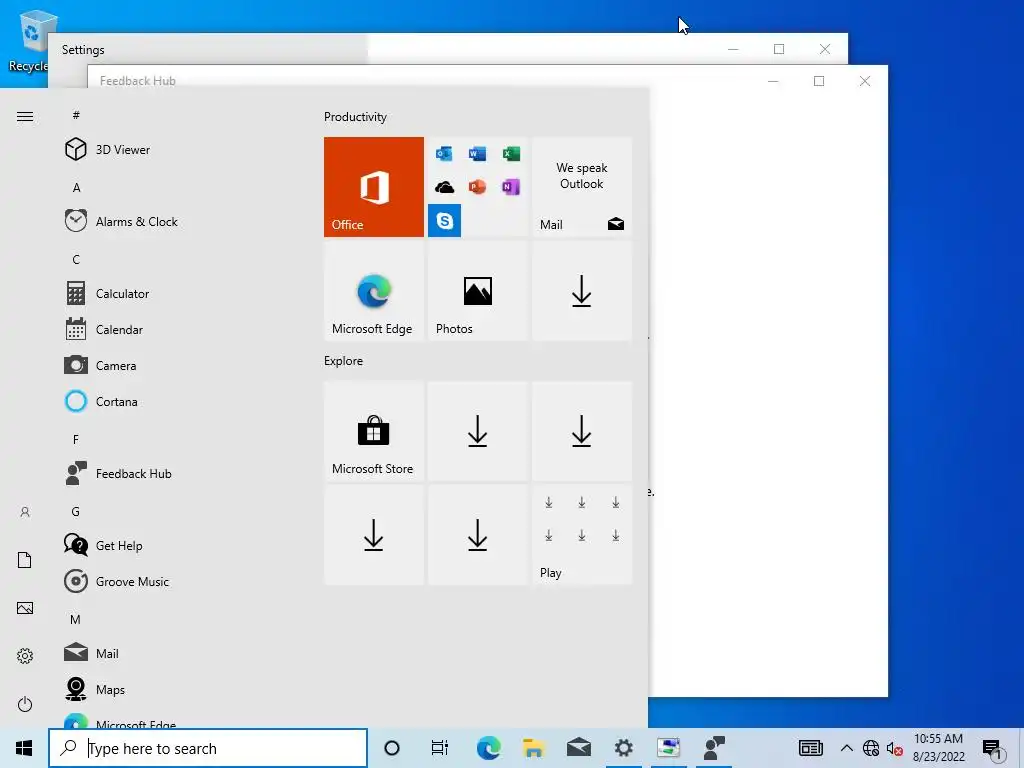Open Outlook icon in the Office folder tile

444,153
